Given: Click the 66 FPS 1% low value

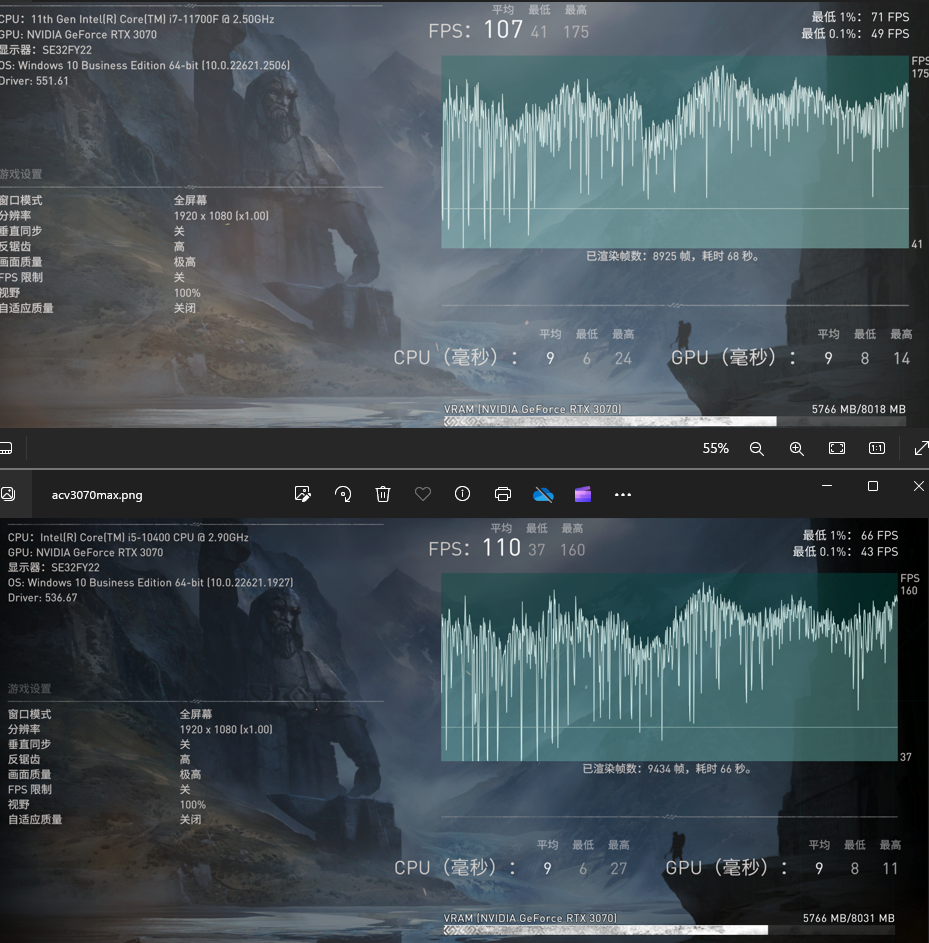Looking at the screenshot, I should pyautogui.click(x=879, y=535).
